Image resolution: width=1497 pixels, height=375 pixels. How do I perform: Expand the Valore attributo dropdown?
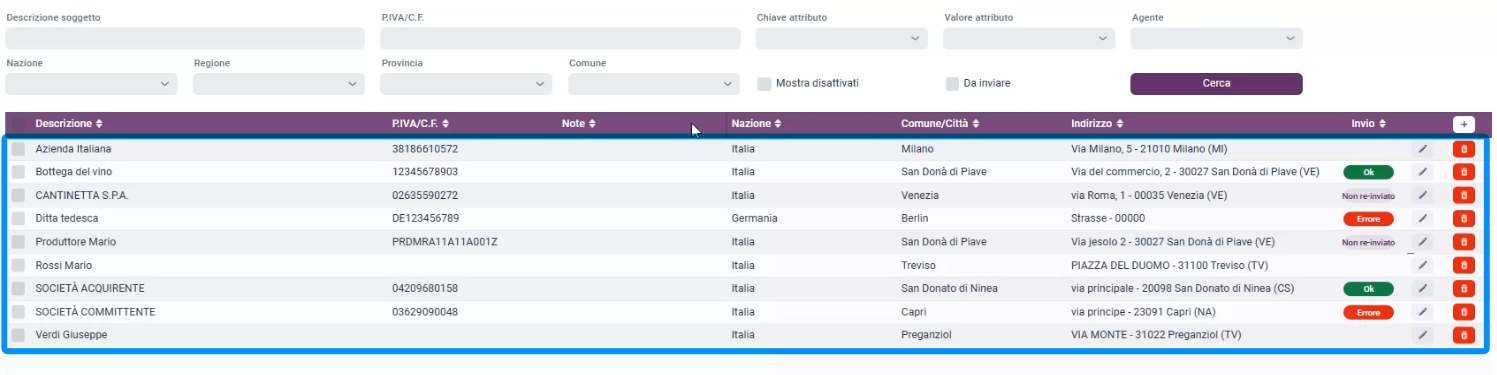(1029, 38)
